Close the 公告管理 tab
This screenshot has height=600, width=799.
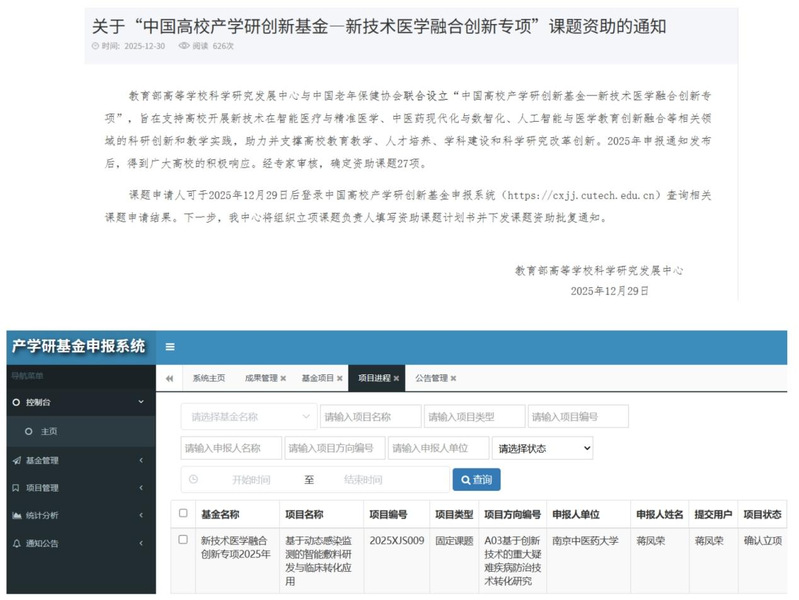point(453,378)
